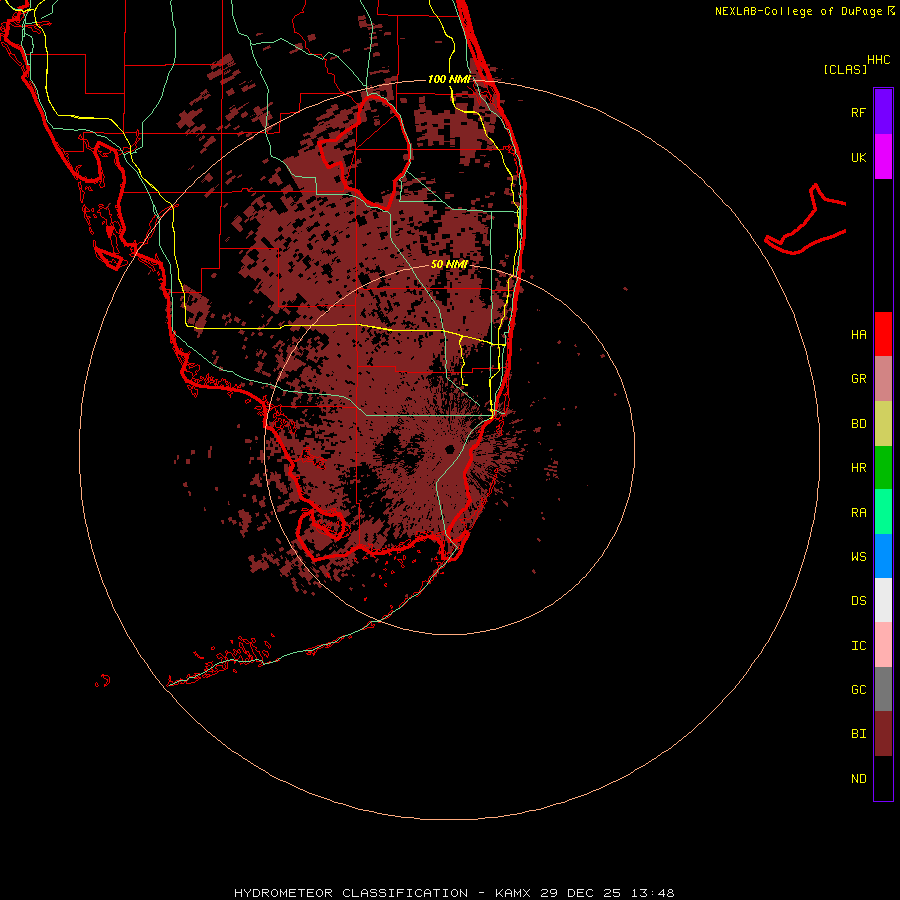Image resolution: width=900 pixels, height=900 pixels.
Task: Click the black radar site dot
Action: tap(450, 449)
